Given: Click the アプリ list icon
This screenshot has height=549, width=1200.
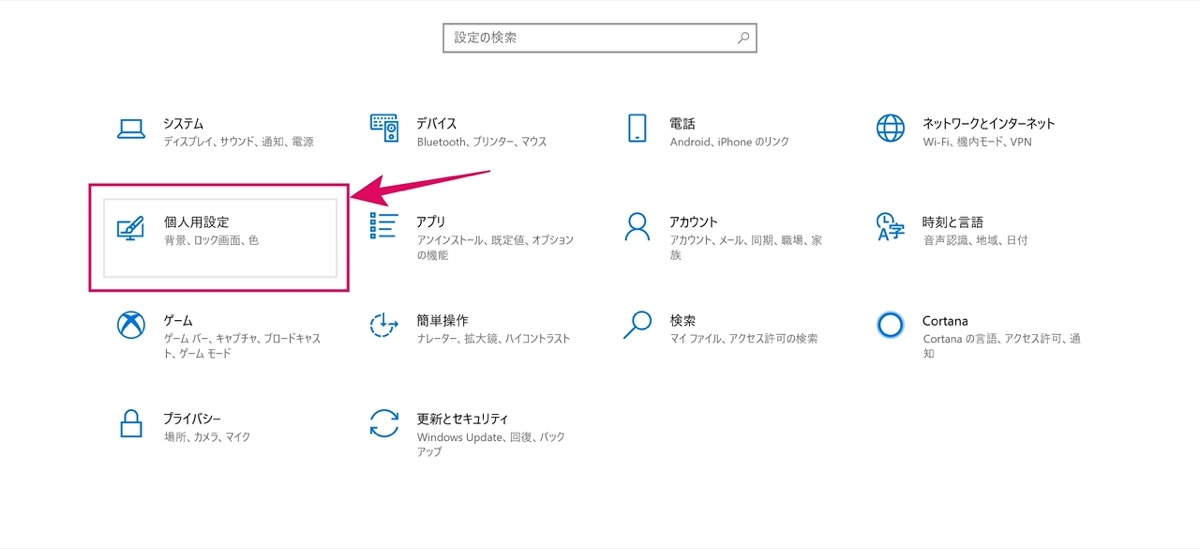Looking at the screenshot, I should tap(384, 226).
